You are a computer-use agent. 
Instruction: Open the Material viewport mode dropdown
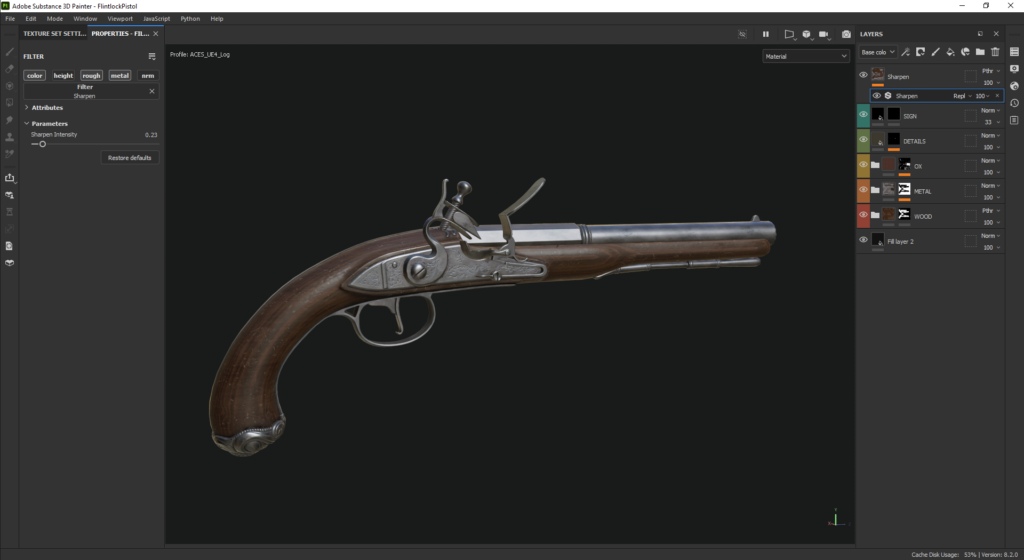[x=806, y=57]
